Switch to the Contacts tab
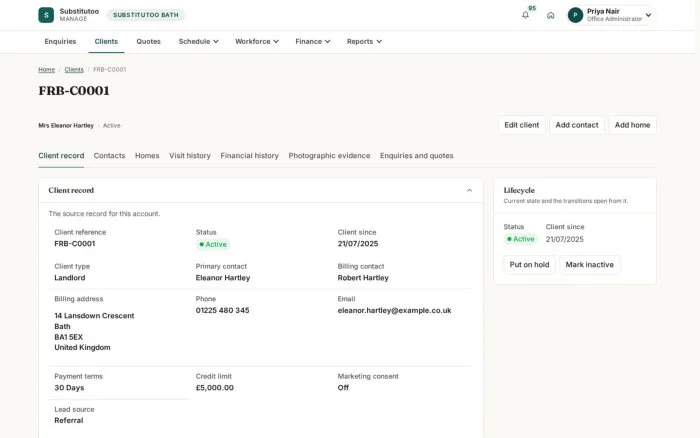Screen dimensions: 700x438 pos(109,156)
